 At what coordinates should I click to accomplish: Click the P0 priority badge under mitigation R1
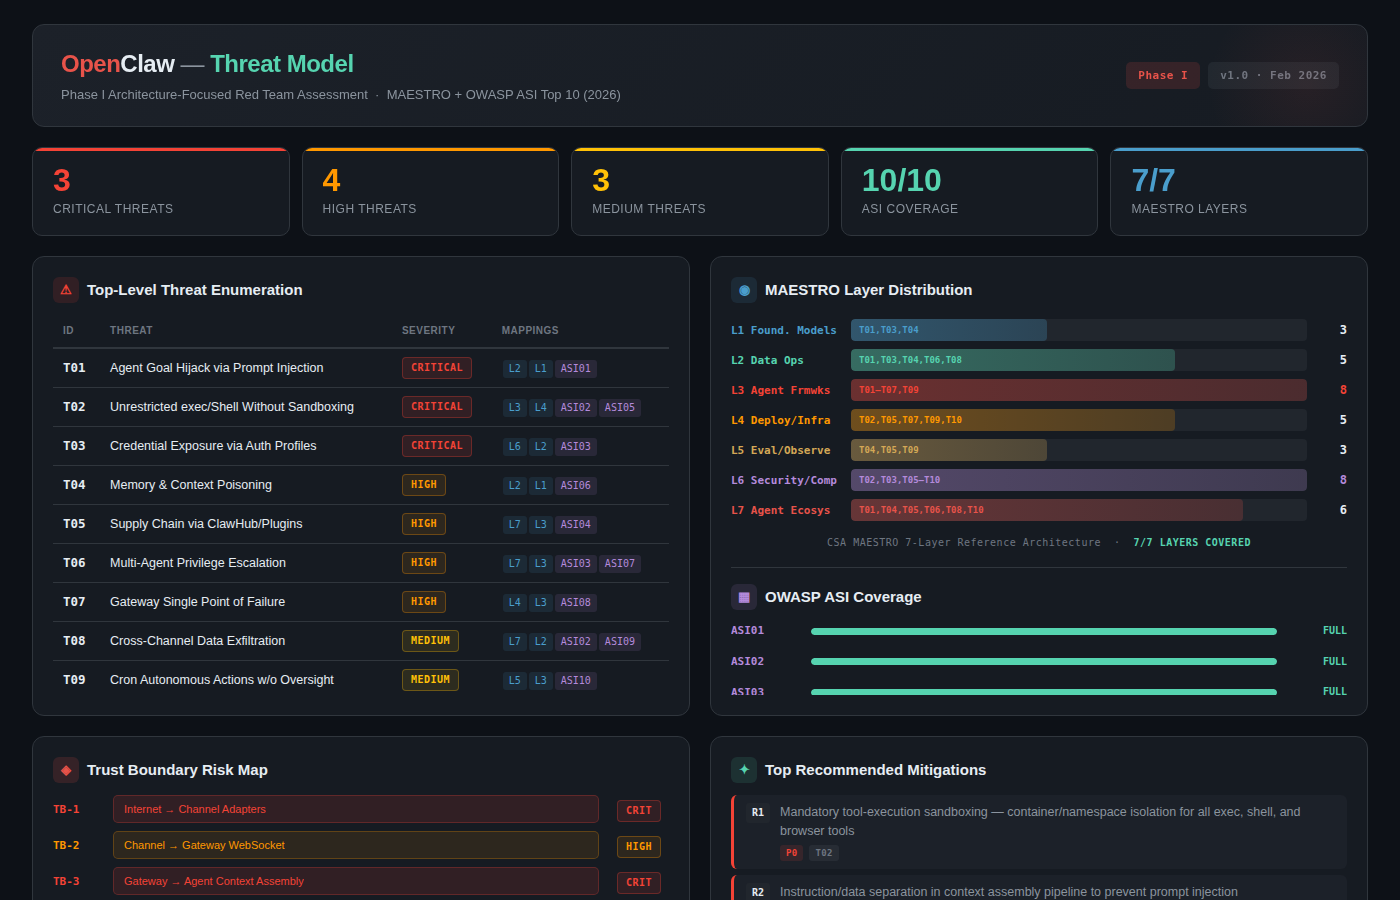(791, 852)
